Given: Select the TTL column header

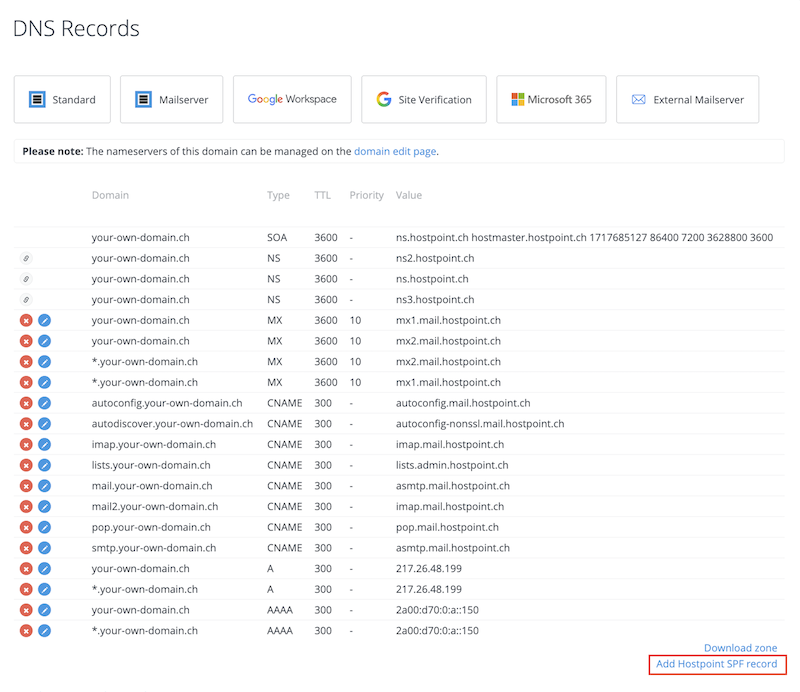Looking at the screenshot, I should (322, 195).
